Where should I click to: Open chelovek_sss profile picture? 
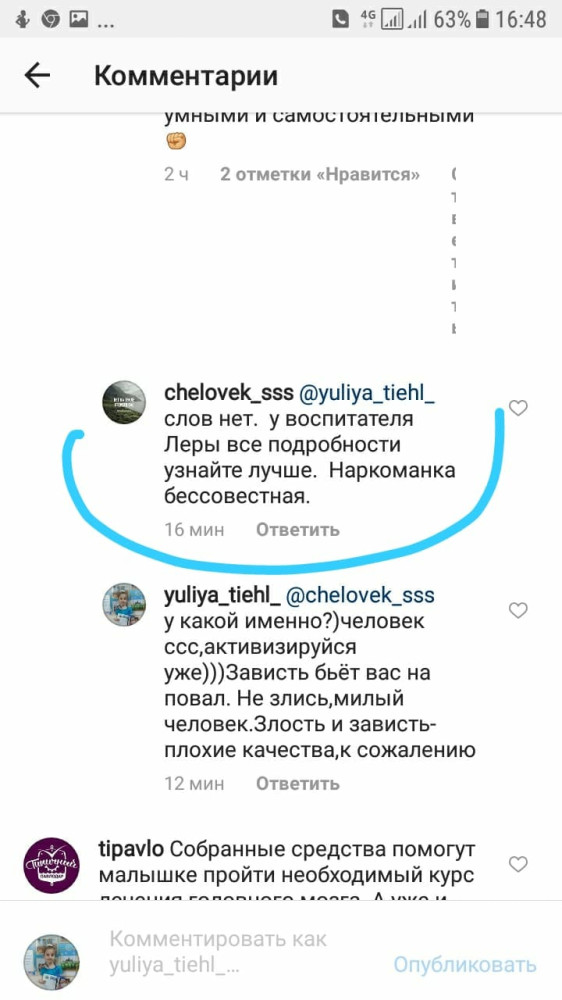point(124,402)
